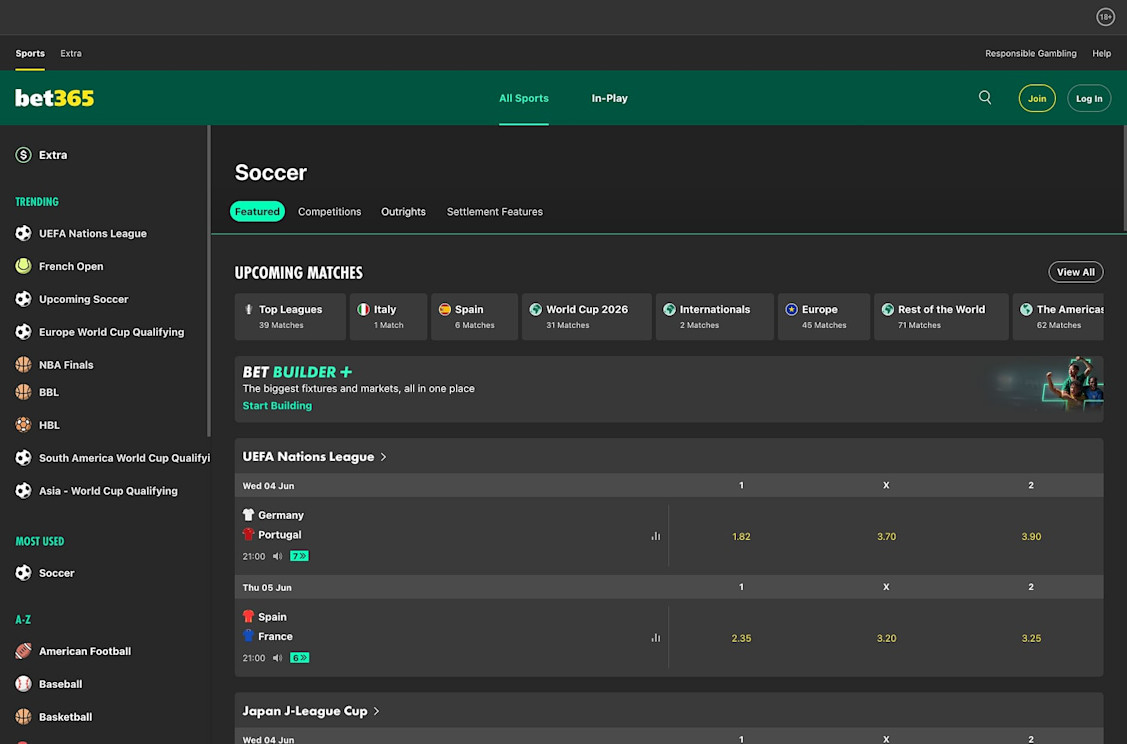This screenshot has width=1127, height=744.
Task: Switch to In-Play navigation tab
Action: coord(610,98)
